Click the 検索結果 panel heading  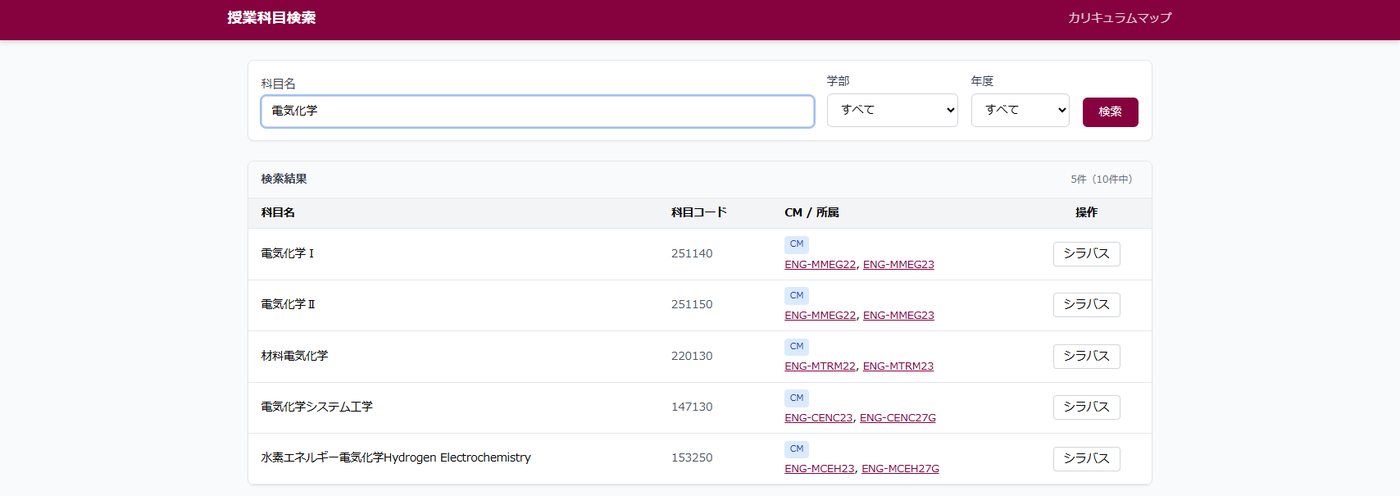284,179
